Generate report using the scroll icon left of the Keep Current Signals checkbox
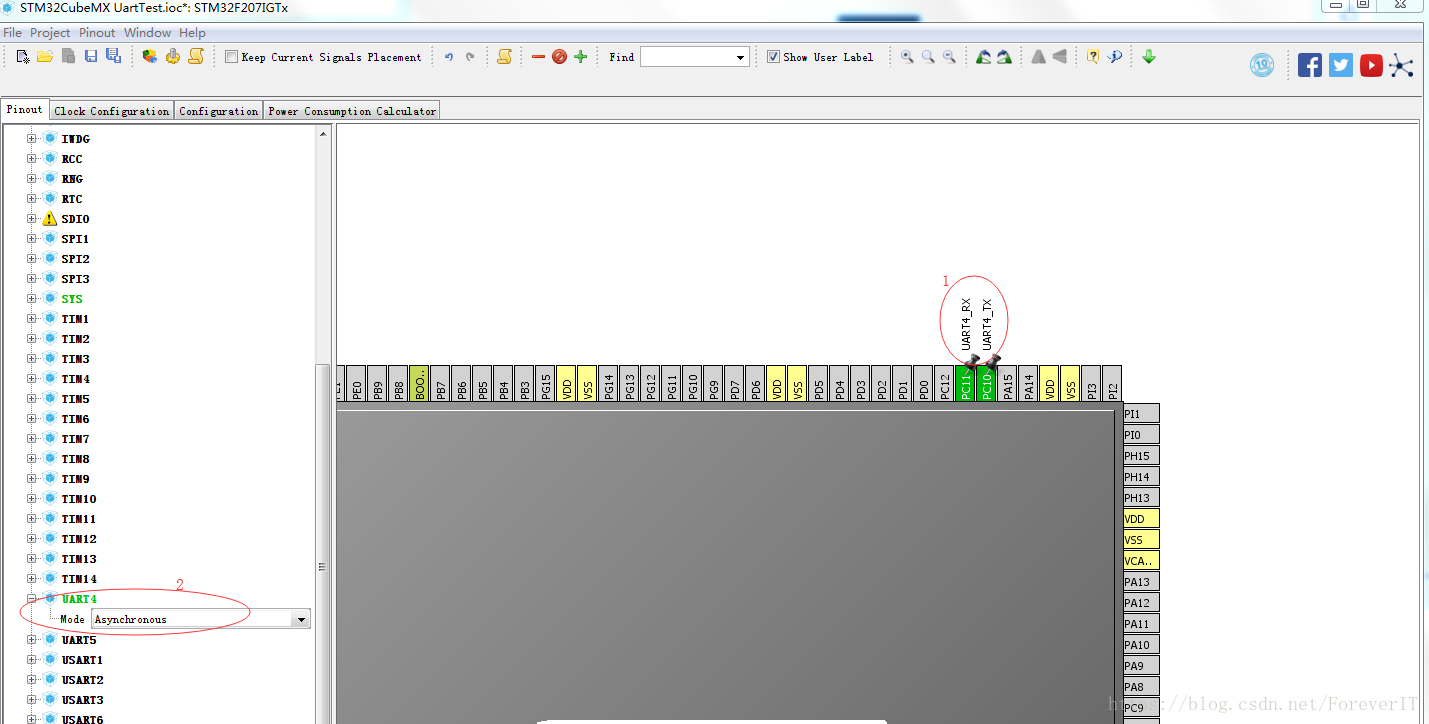The image size is (1429, 724). tap(196, 57)
